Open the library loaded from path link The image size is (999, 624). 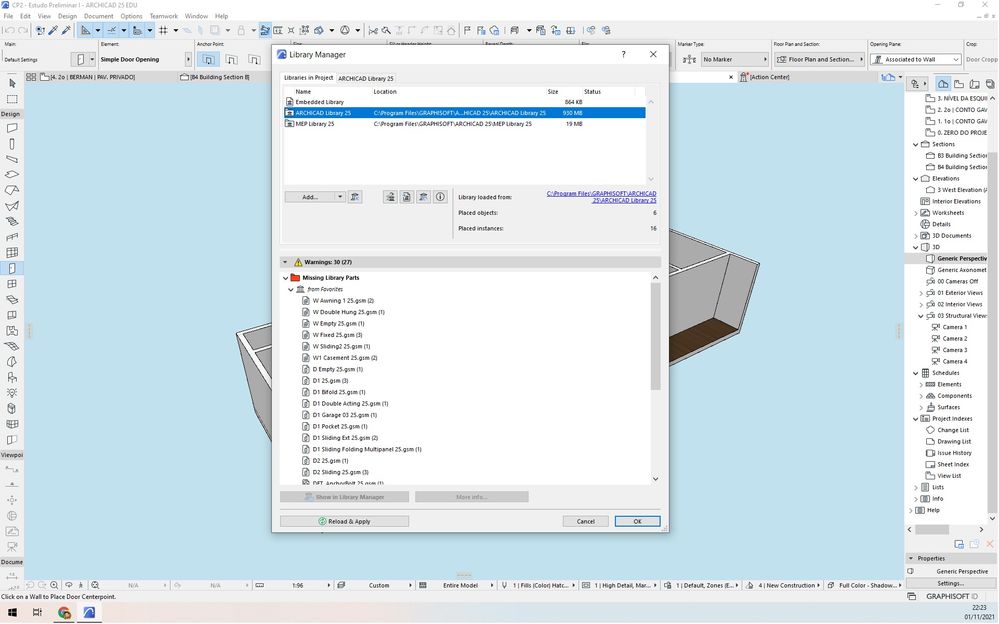[601, 196]
